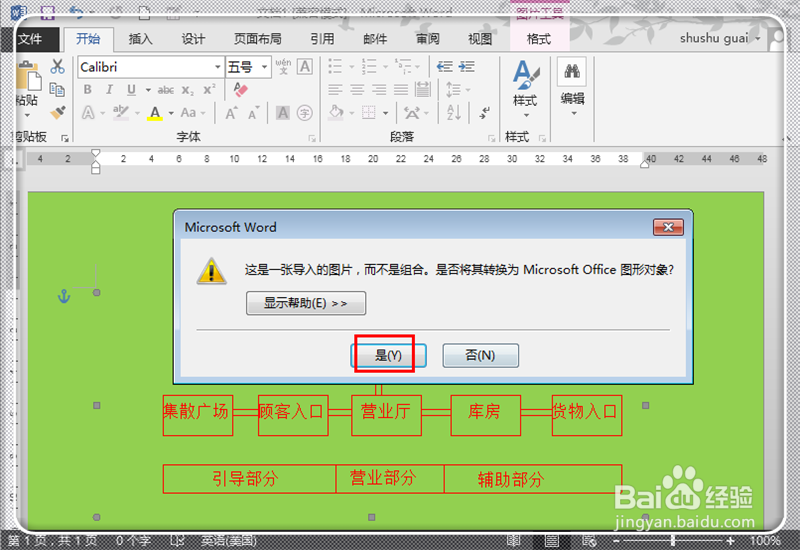Image resolution: width=800 pixels, height=550 pixels.
Task: Open shushu guai account menu
Action: point(719,38)
